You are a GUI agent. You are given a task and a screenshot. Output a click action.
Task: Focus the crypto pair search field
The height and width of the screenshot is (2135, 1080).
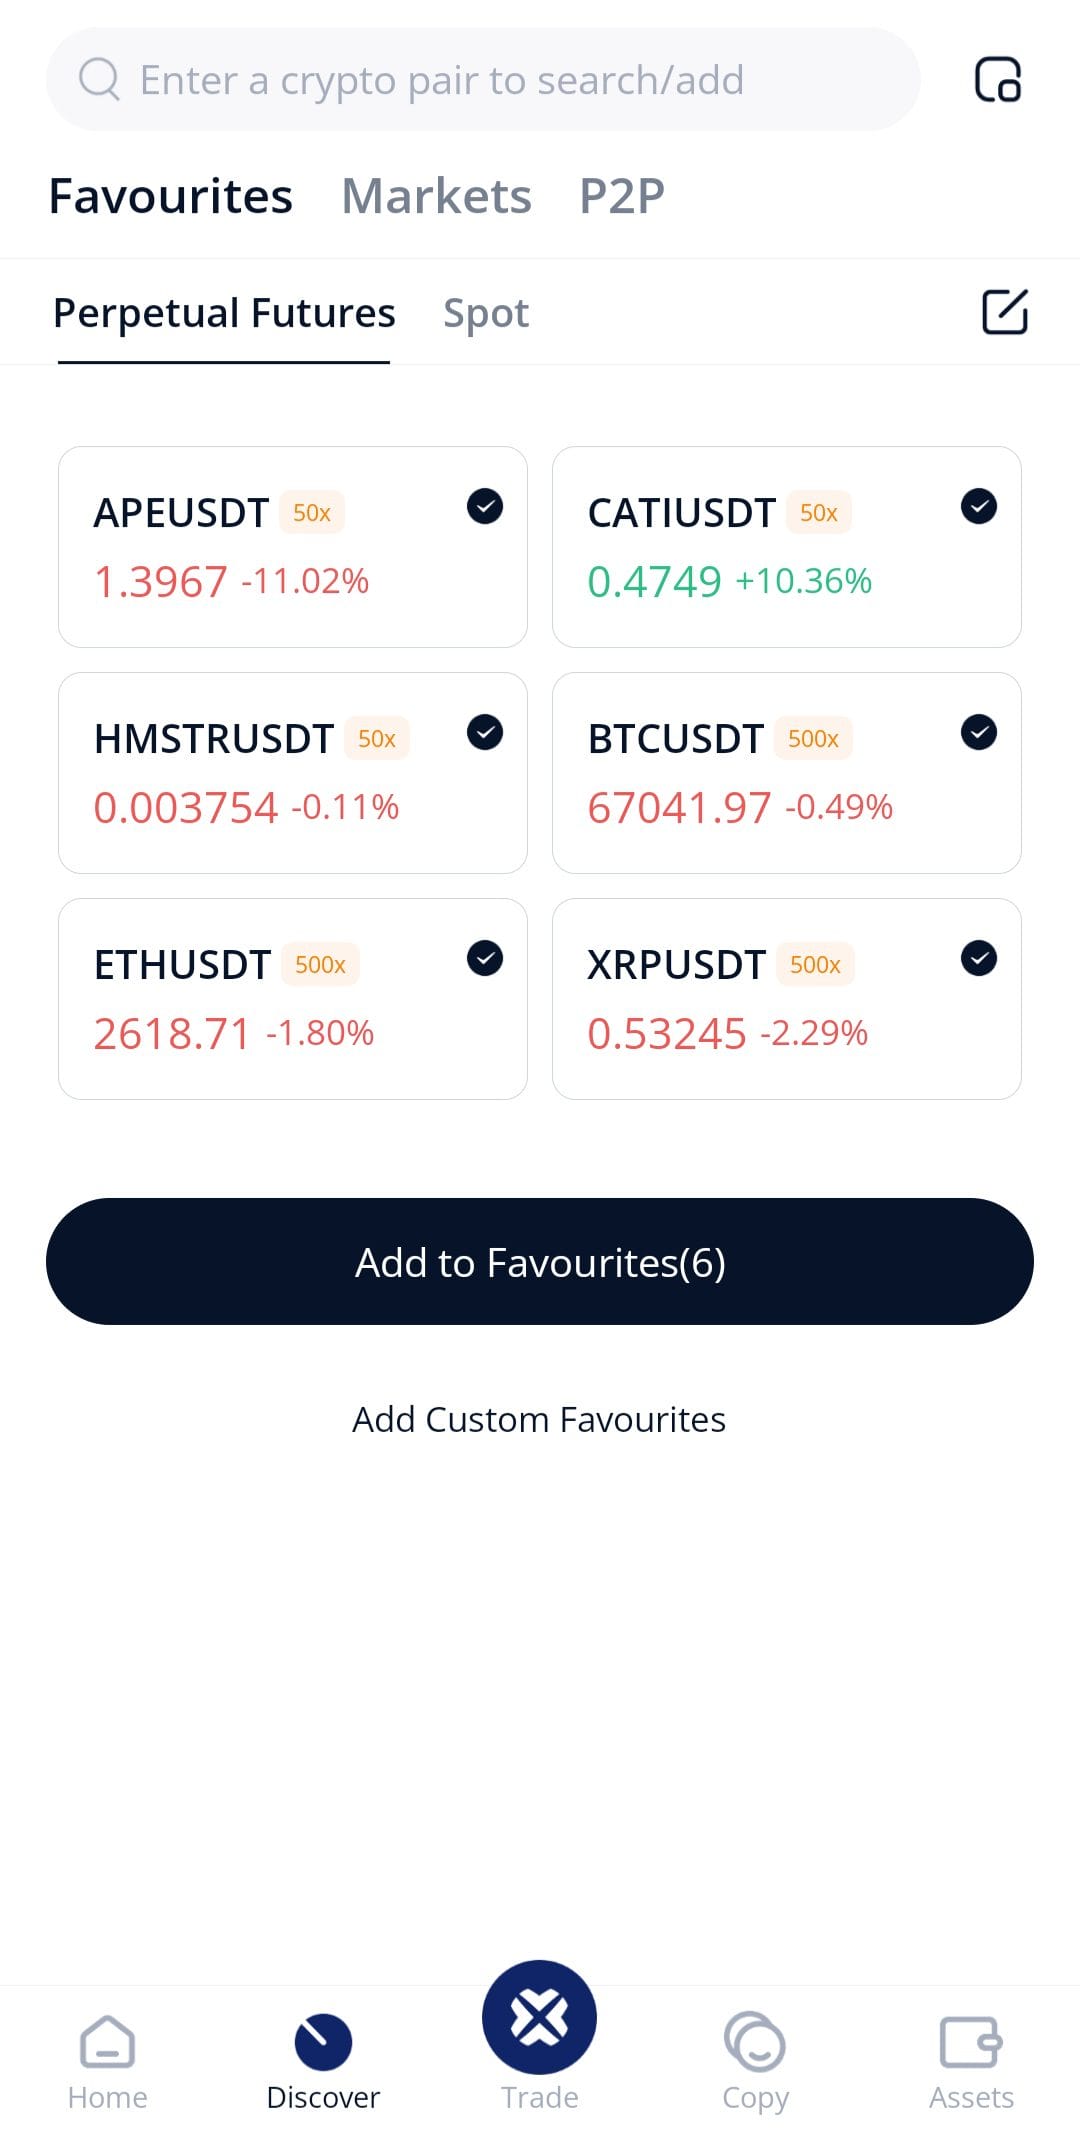click(483, 79)
